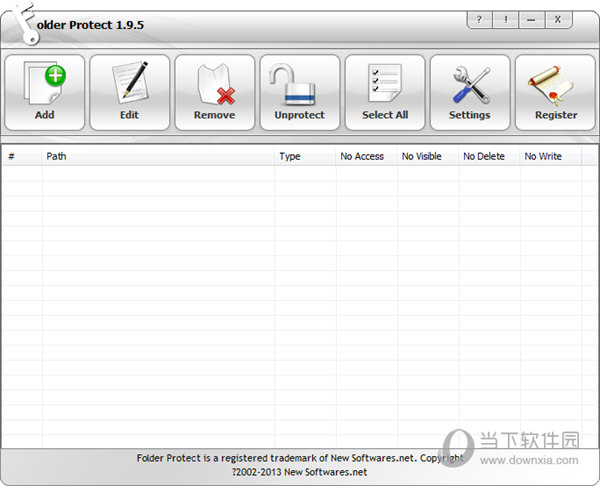Click the No Access column header
600x486 pixels.
click(367, 156)
